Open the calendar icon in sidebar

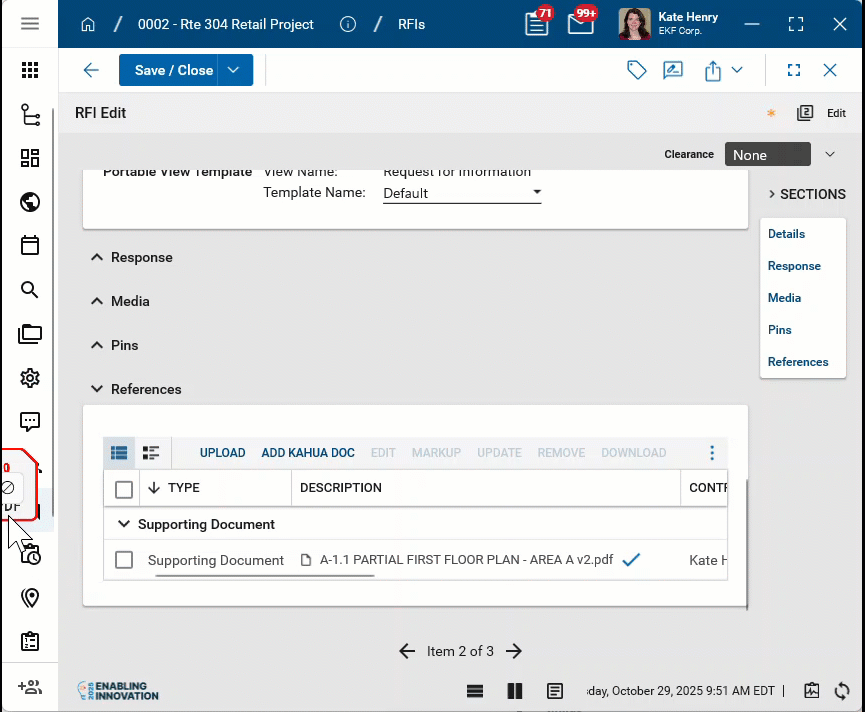point(30,246)
